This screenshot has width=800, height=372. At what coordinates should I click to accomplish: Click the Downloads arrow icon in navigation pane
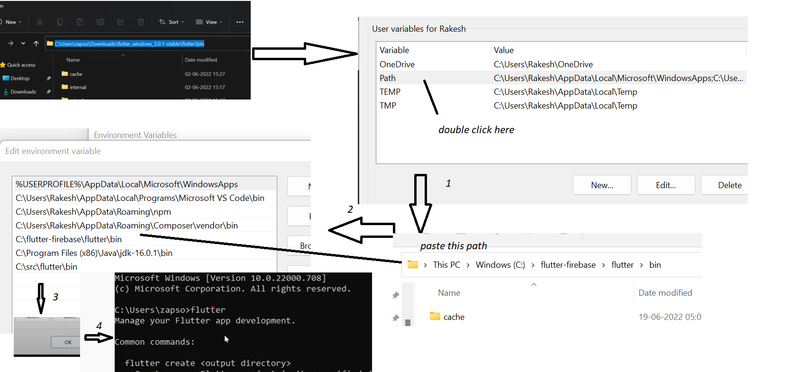click(6, 92)
